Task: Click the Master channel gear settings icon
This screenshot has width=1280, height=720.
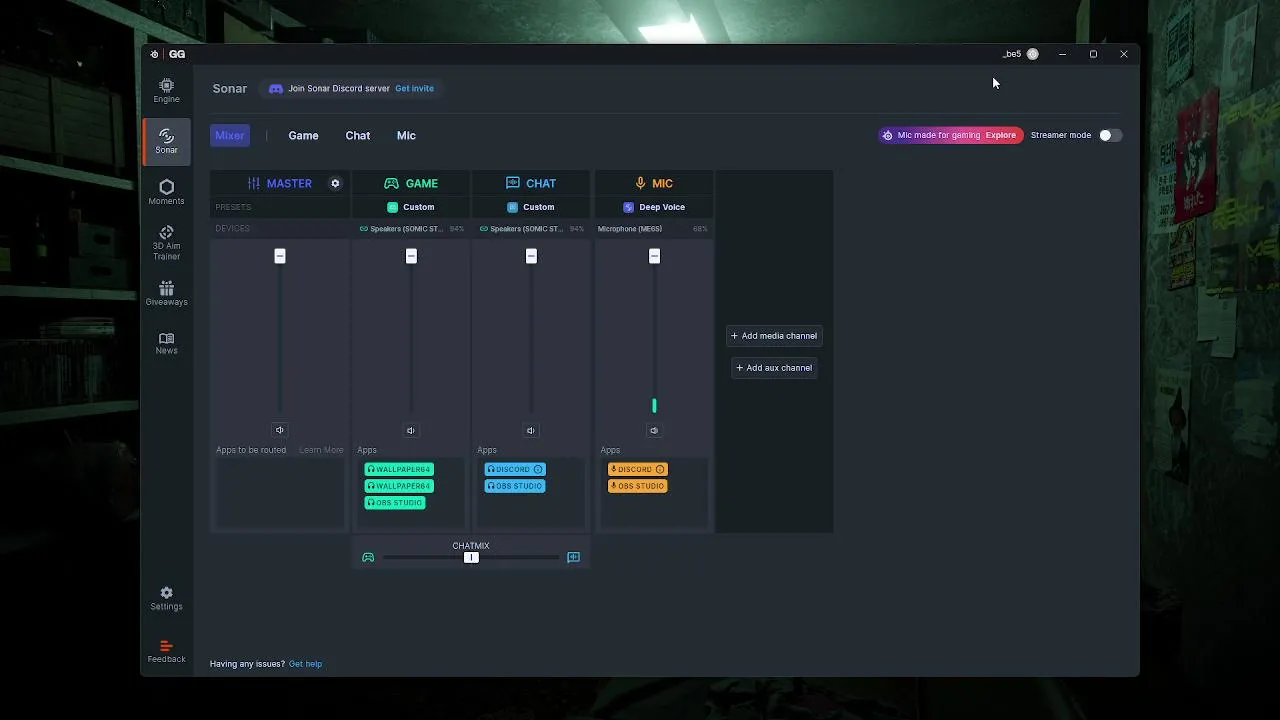Action: click(335, 183)
